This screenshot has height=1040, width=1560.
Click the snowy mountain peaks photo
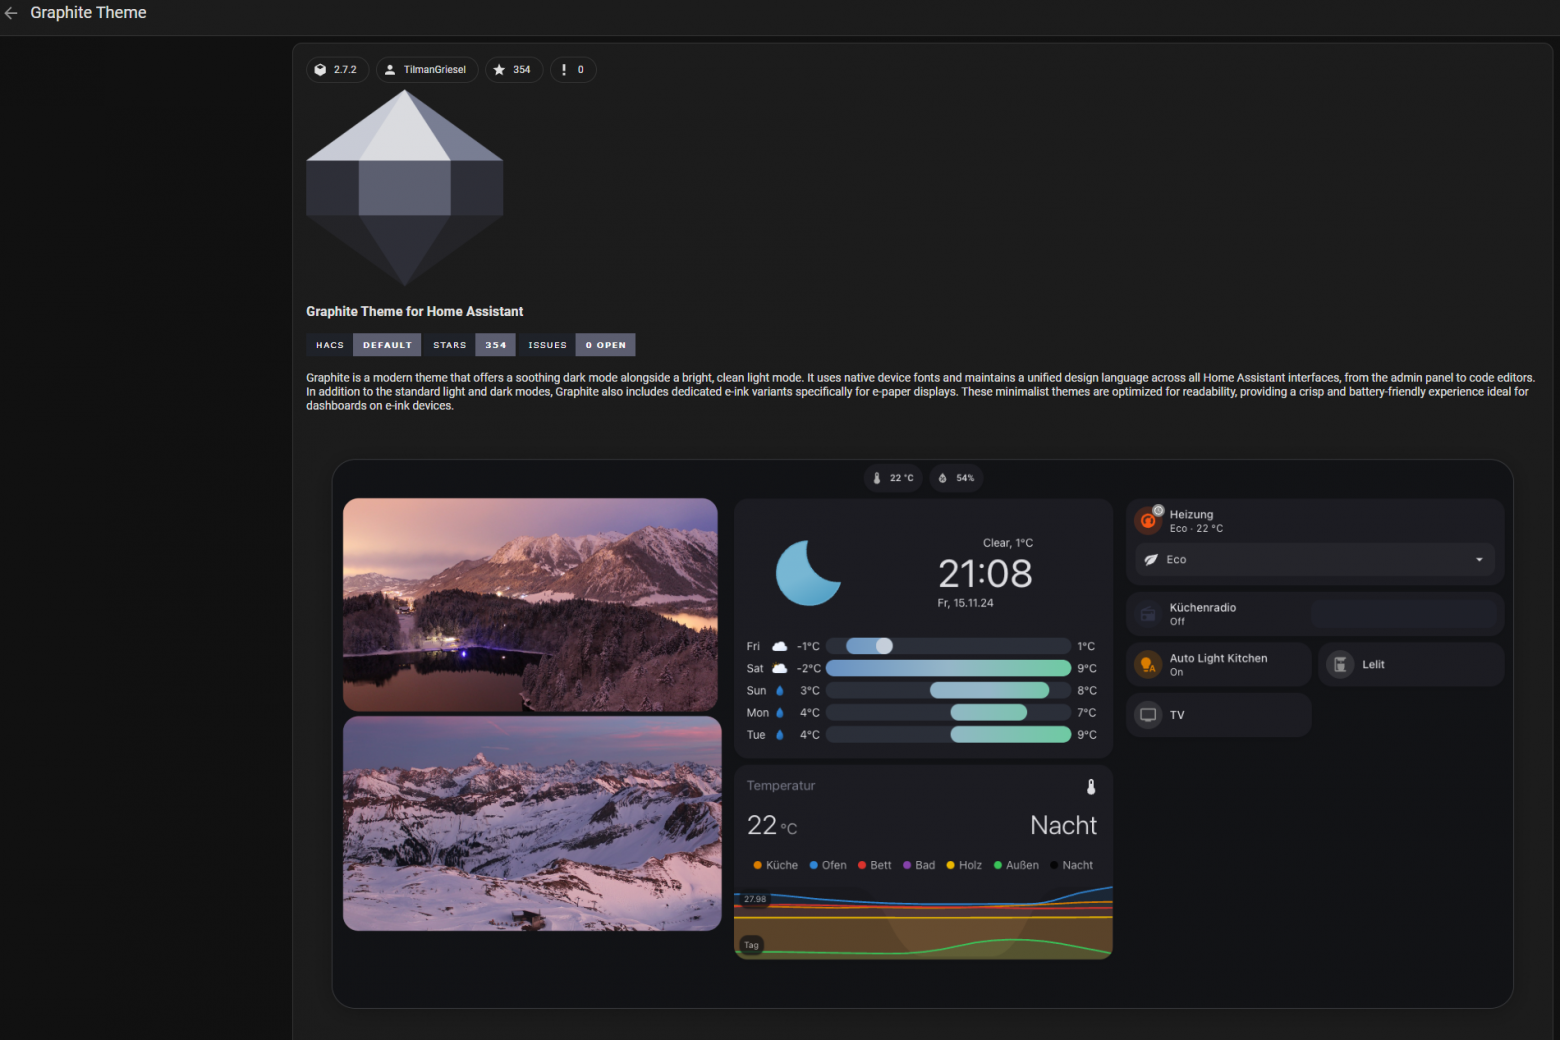point(532,824)
